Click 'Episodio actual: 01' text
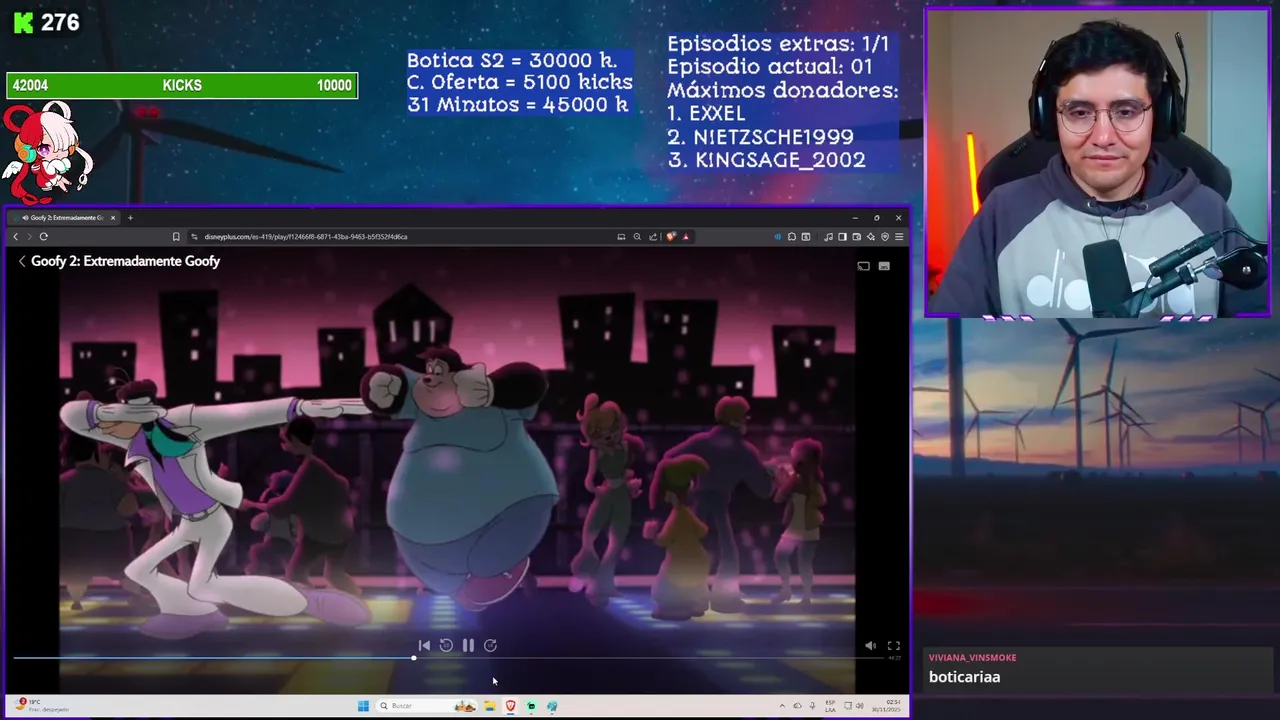The height and width of the screenshot is (720, 1280). coord(770,67)
